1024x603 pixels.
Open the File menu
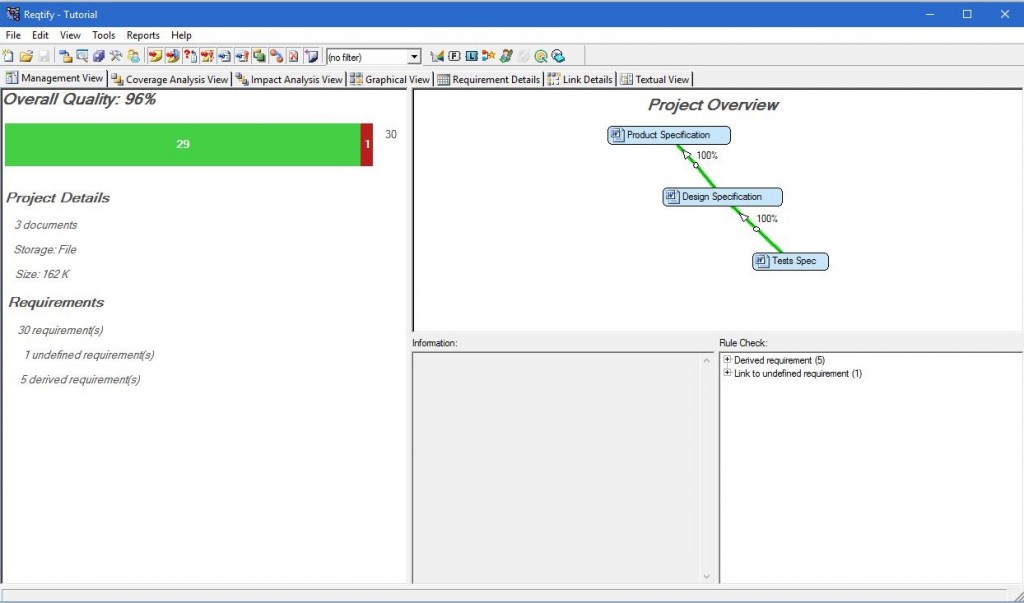pos(13,35)
